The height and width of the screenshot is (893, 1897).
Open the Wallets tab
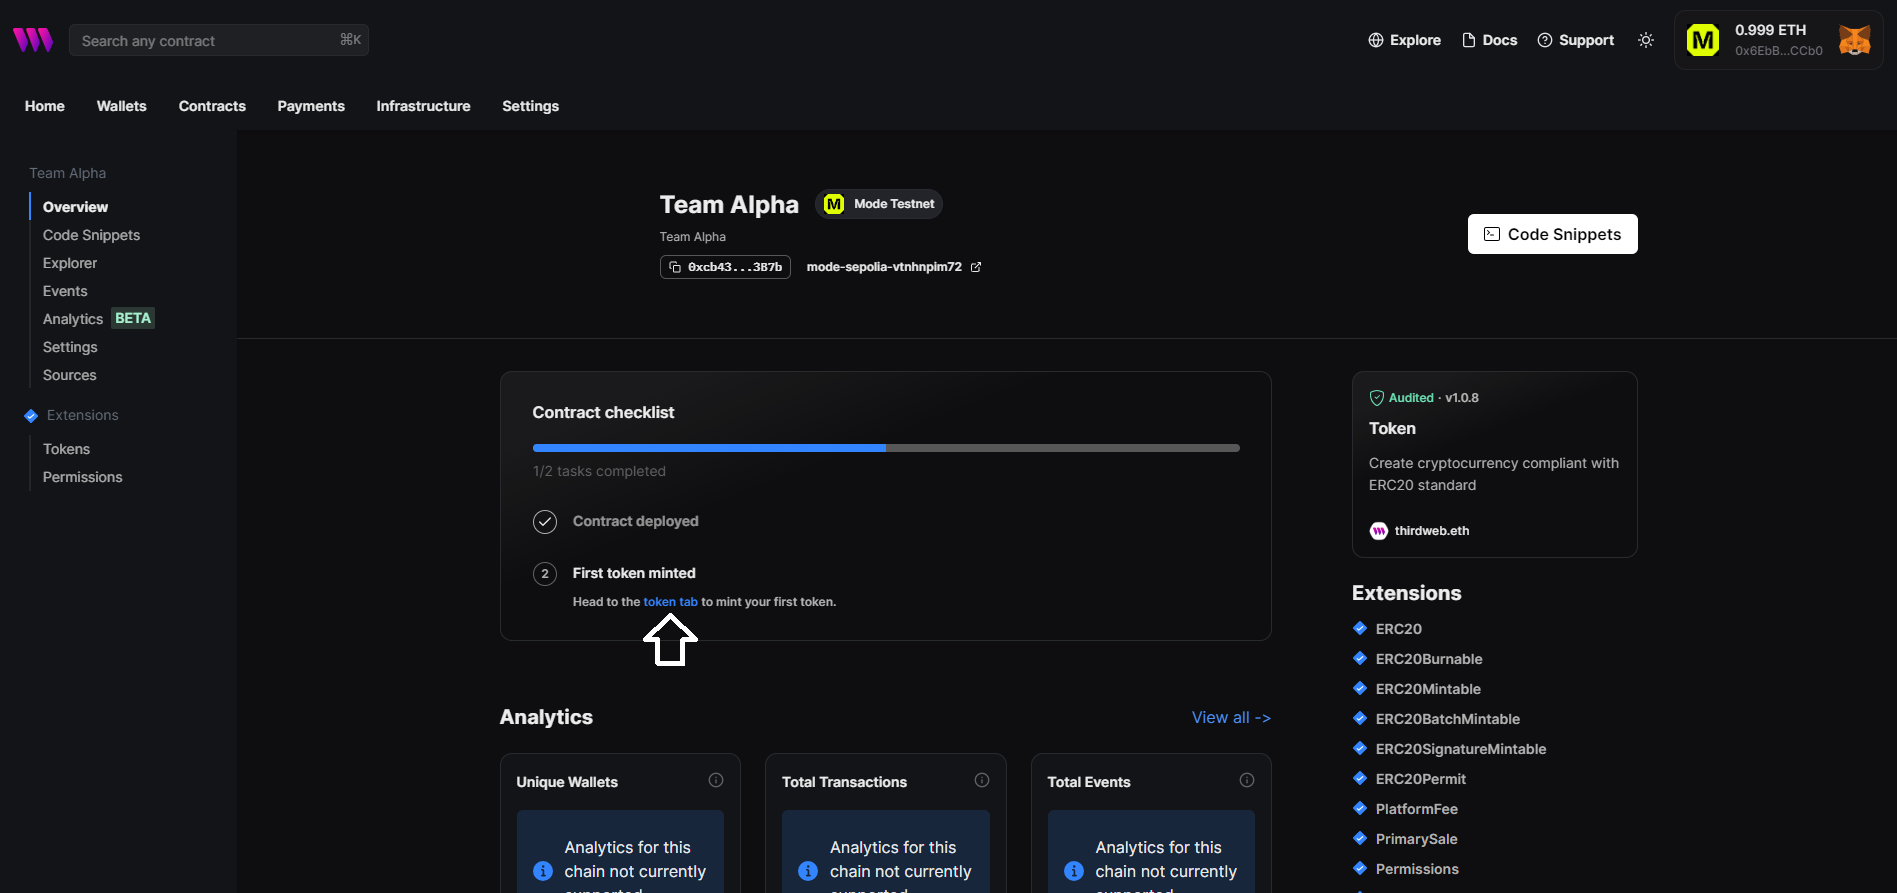[x=122, y=106]
